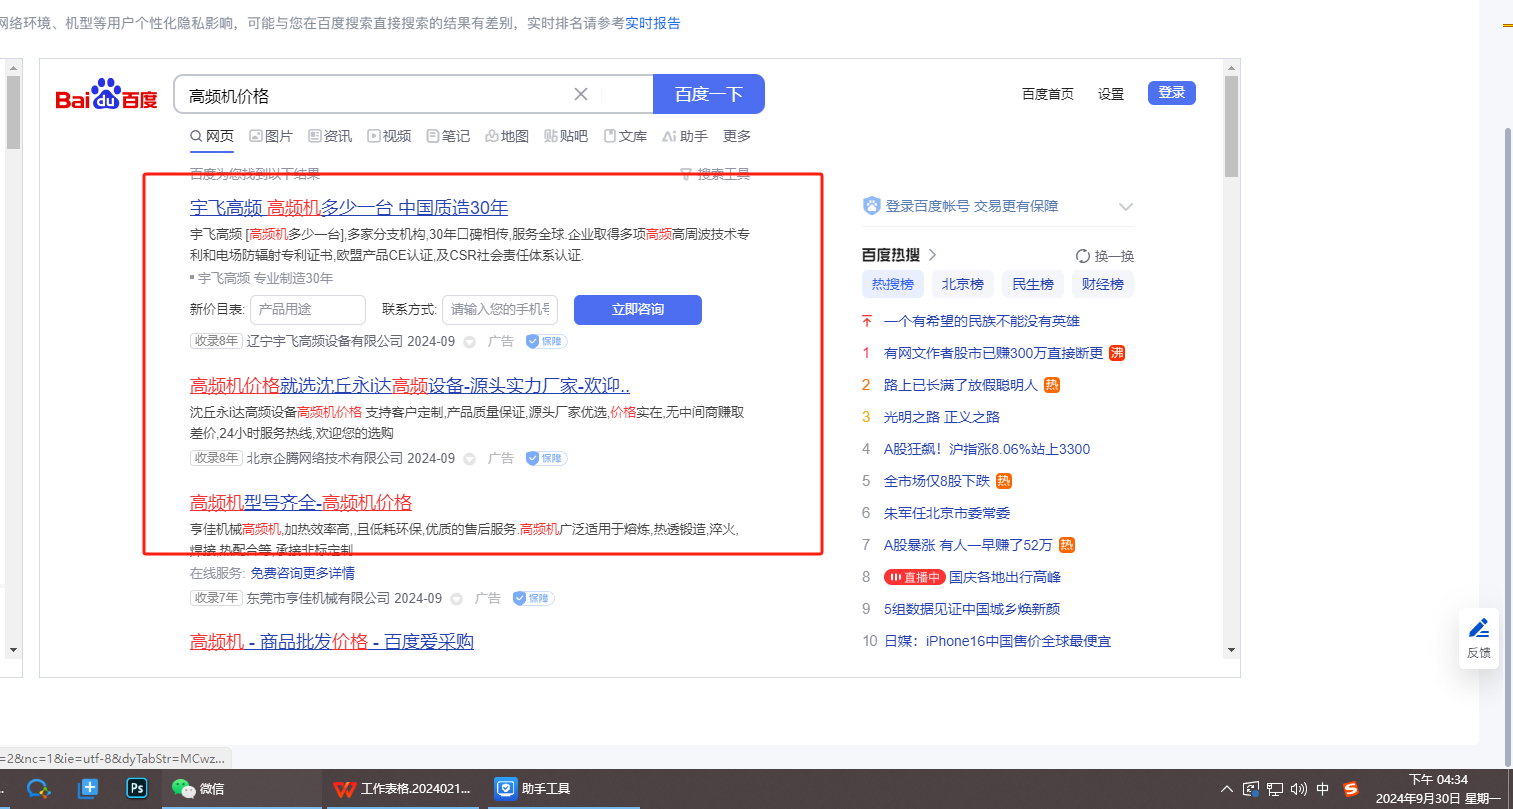This screenshot has width=1513, height=809.
Task: Select the 北京榜 hot list tab
Action: (x=962, y=284)
